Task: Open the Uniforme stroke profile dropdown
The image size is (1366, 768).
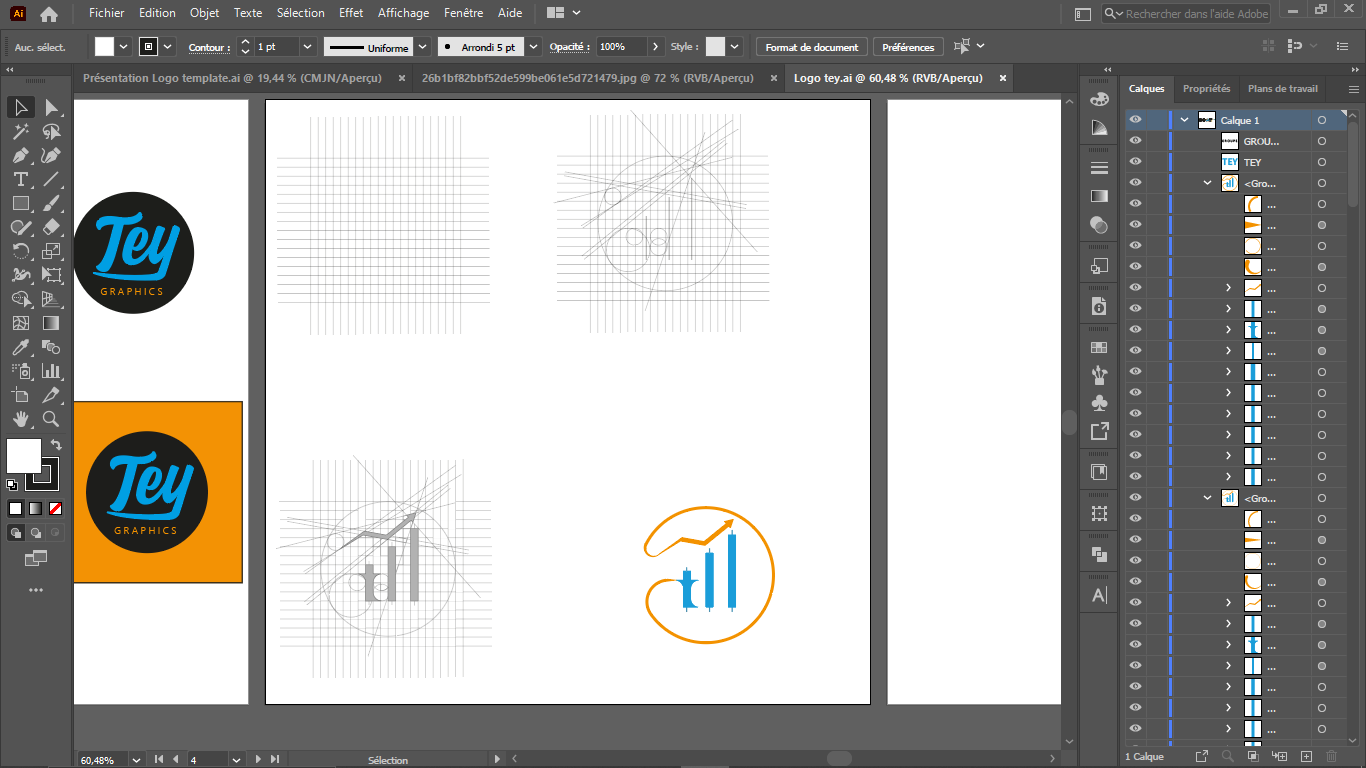Action: pyautogui.click(x=422, y=47)
